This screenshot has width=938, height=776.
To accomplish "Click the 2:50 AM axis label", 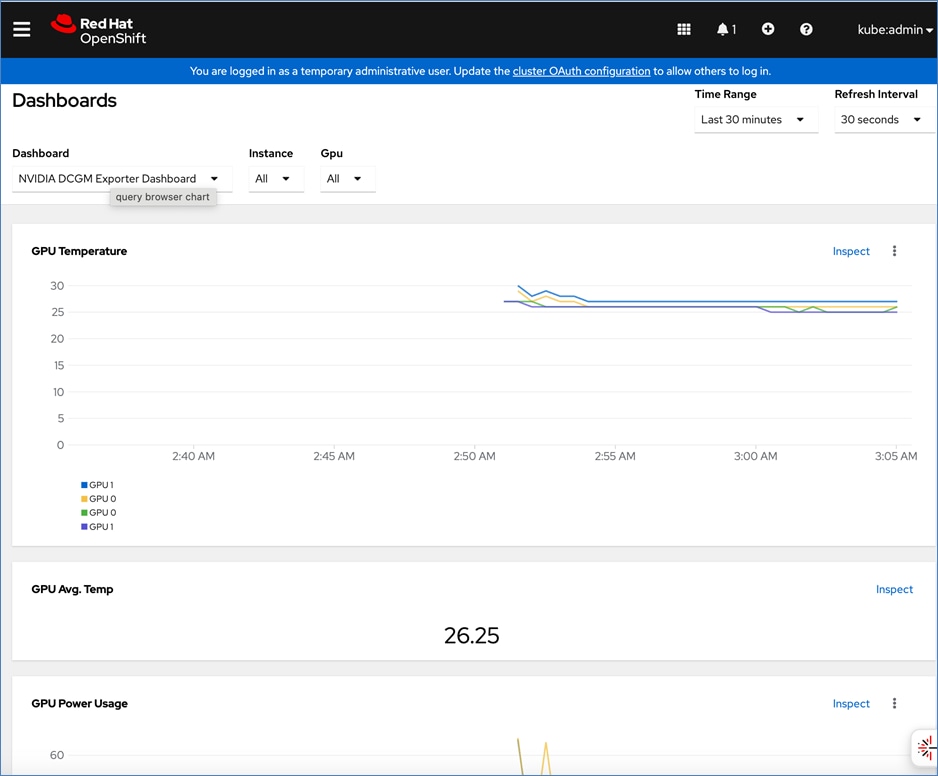I will [474, 456].
